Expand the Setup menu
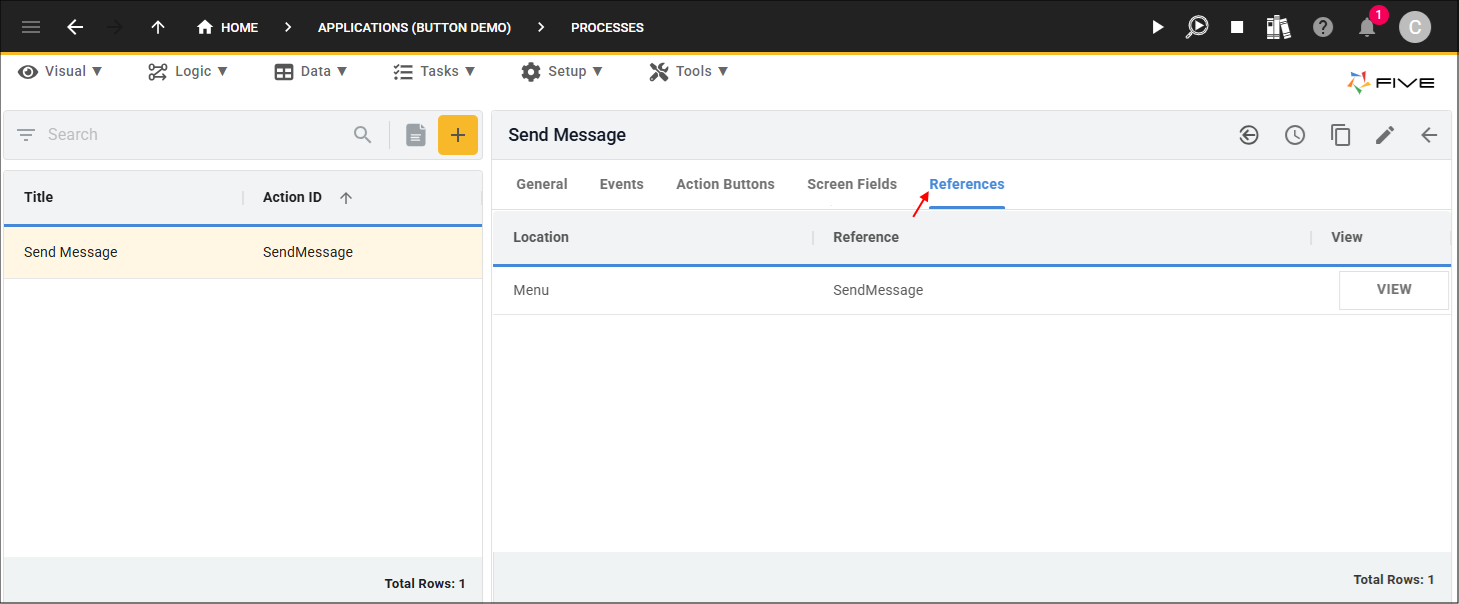Viewport: 1459px width, 604px height. [x=562, y=71]
